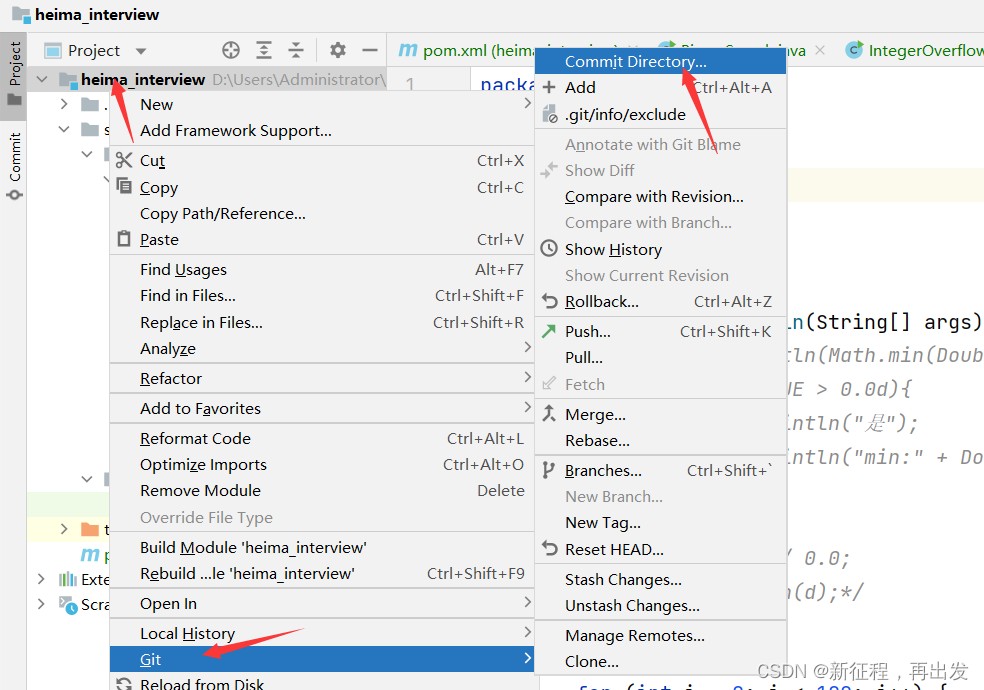Click the Merge icon in Git submenu
This screenshot has width=984, height=690.
(x=549, y=413)
